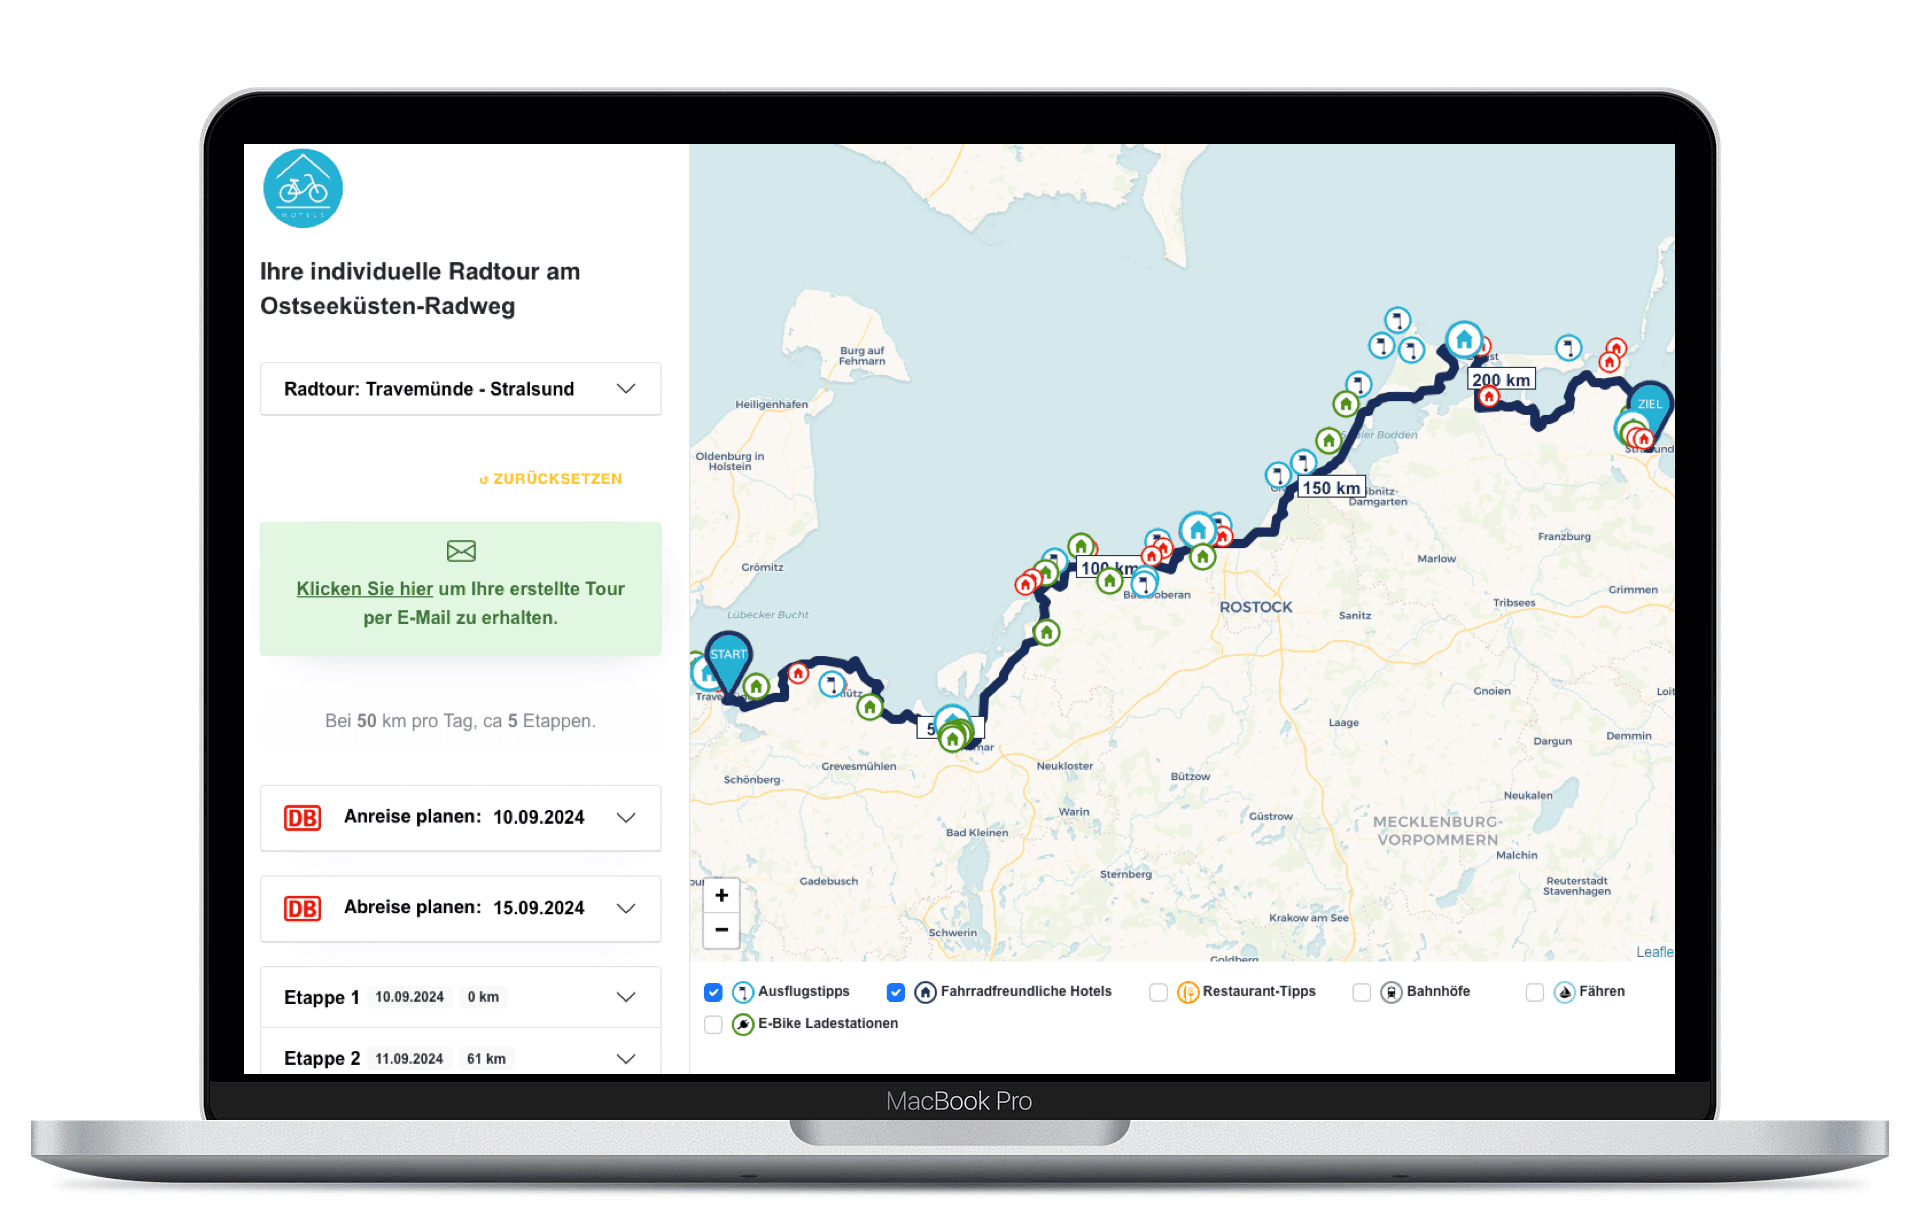Click the ZURÜCKSETZEN reset button
Screen dimensions: 1920x1221
550,478
